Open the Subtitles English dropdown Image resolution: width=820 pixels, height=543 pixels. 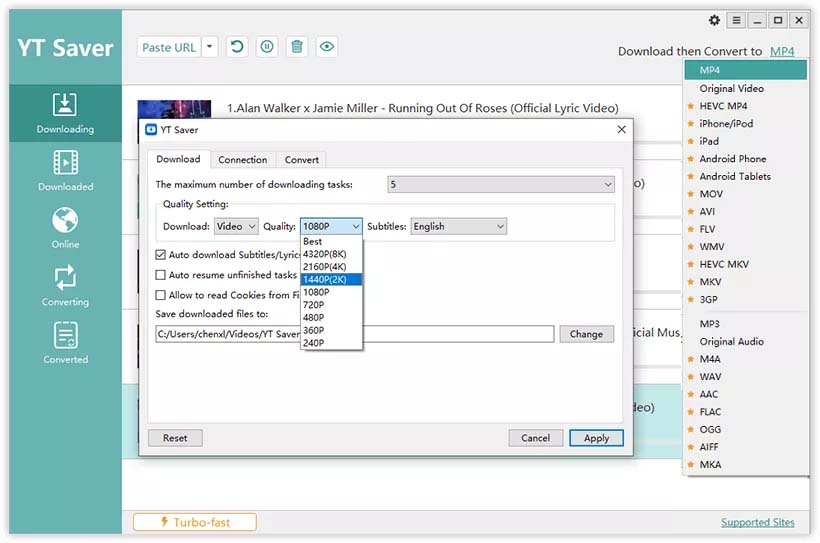pyautogui.click(x=459, y=226)
